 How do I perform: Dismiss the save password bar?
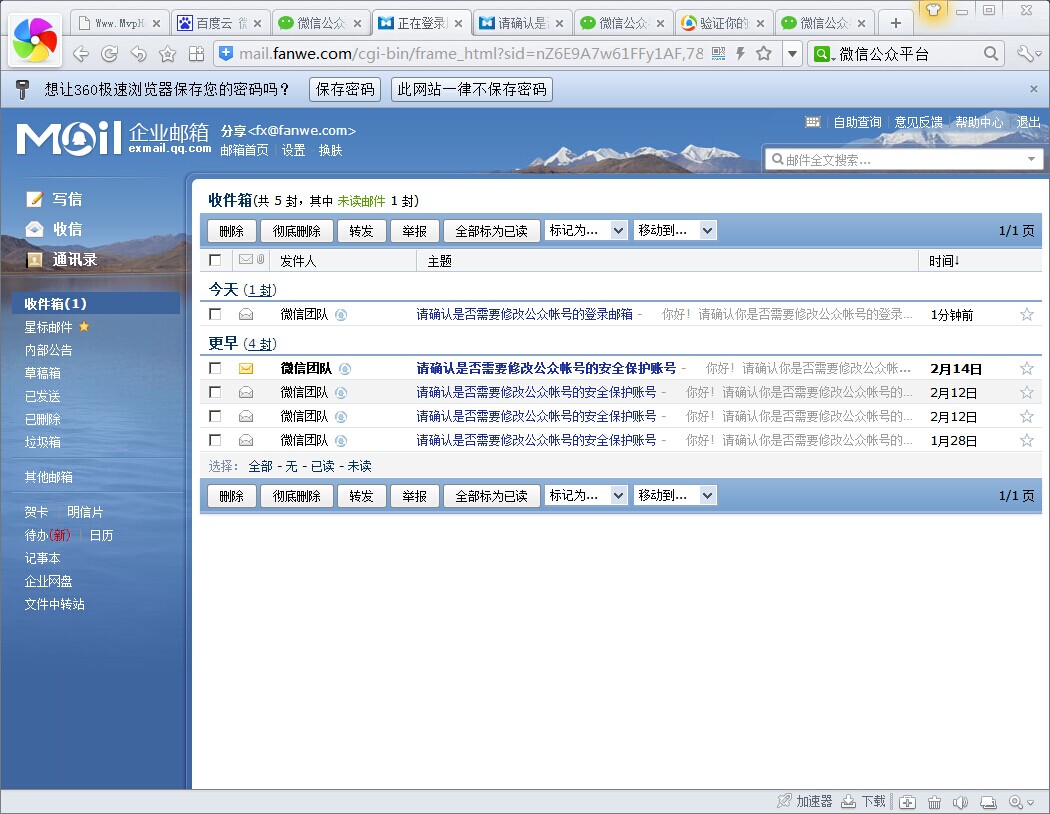1034,89
